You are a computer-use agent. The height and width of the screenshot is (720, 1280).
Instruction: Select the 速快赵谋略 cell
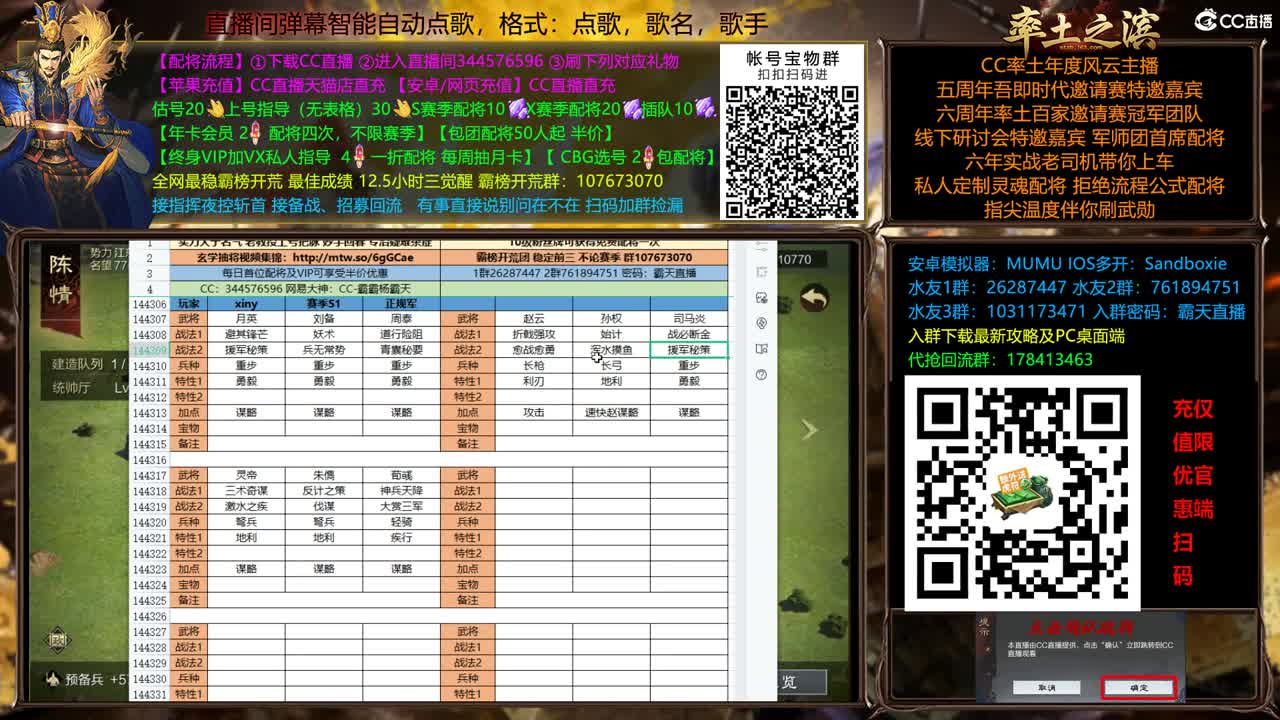pyautogui.click(x=611, y=412)
